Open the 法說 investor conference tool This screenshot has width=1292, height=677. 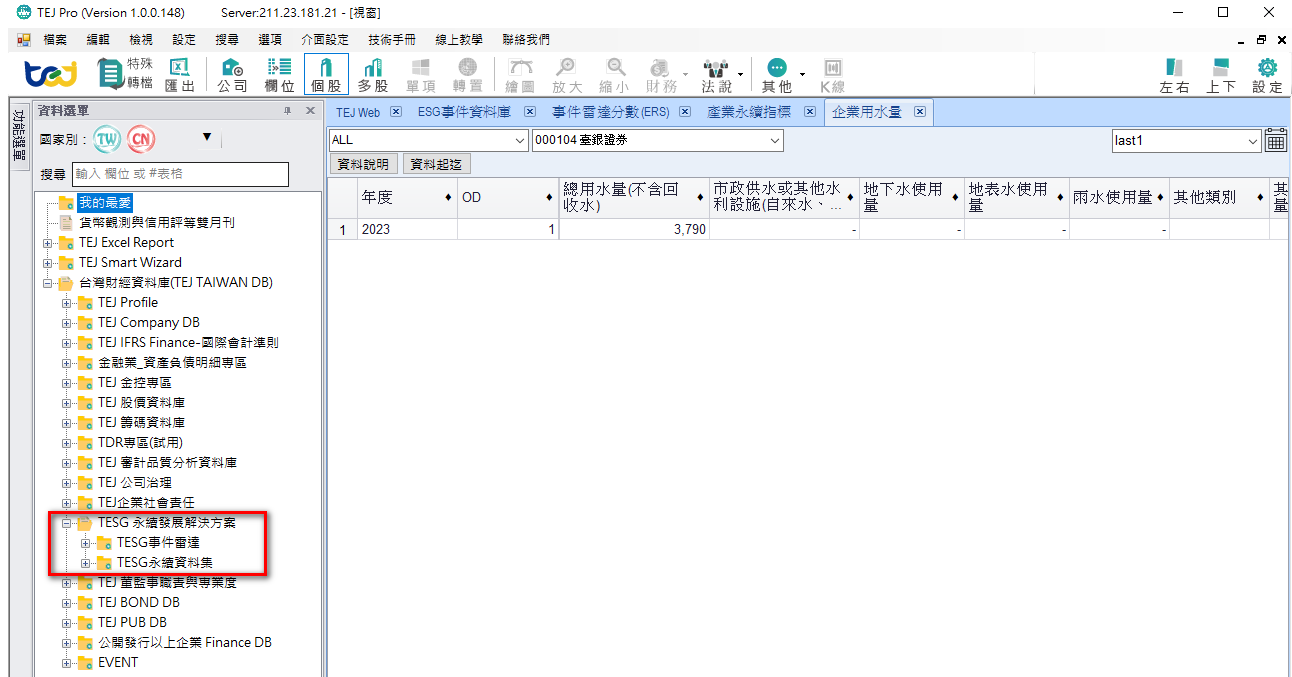click(716, 75)
